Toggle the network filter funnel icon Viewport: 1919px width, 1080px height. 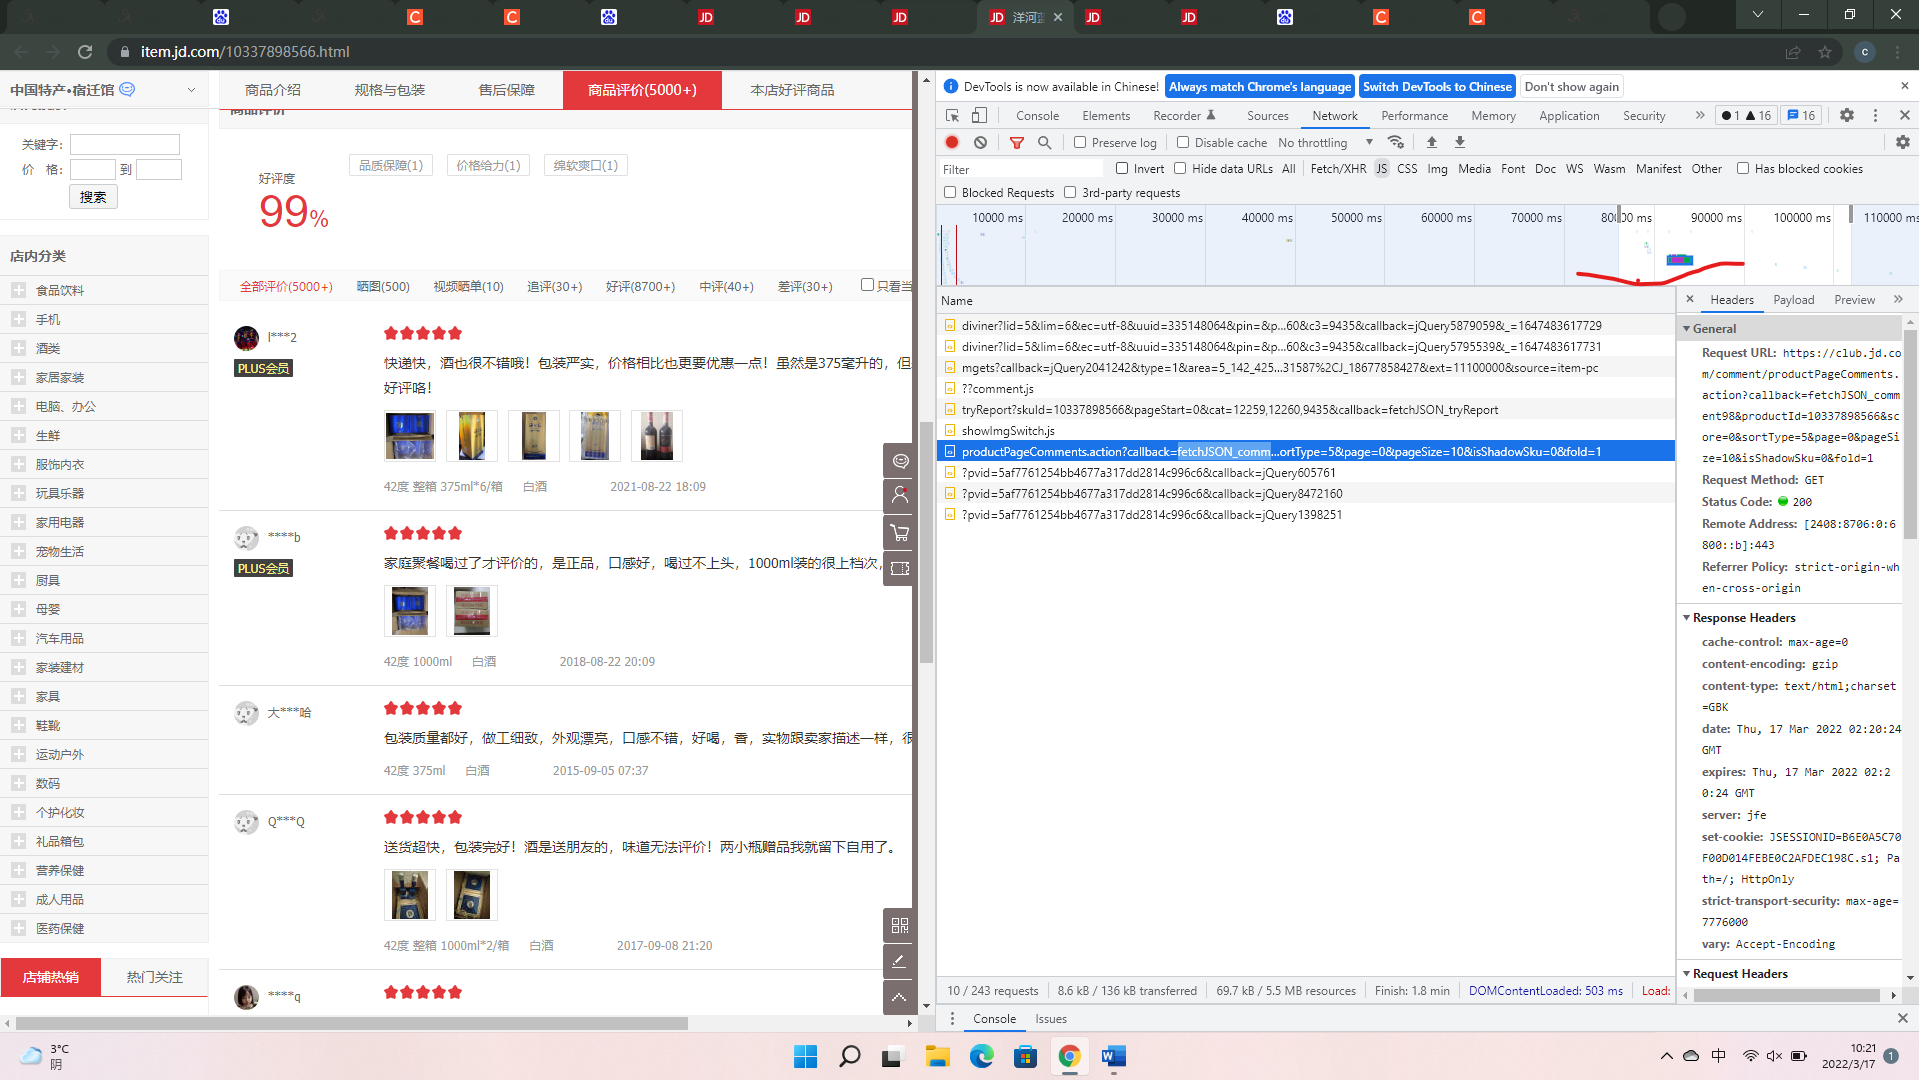[1017, 142]
